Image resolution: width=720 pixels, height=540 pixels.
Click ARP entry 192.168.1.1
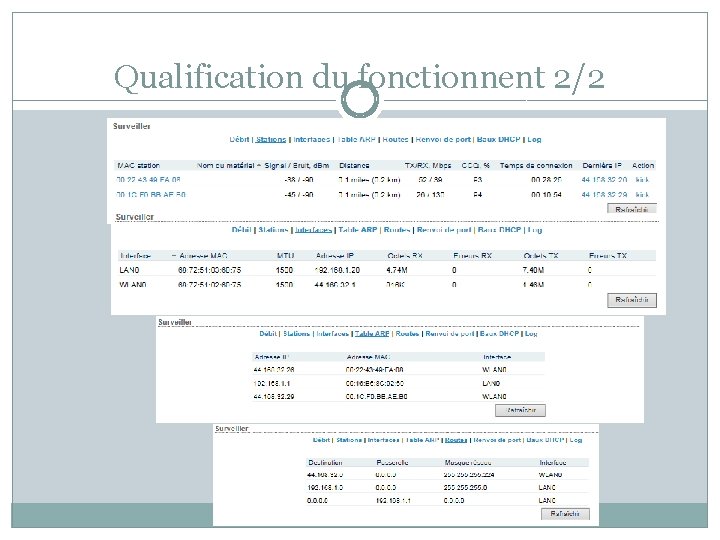271,383
